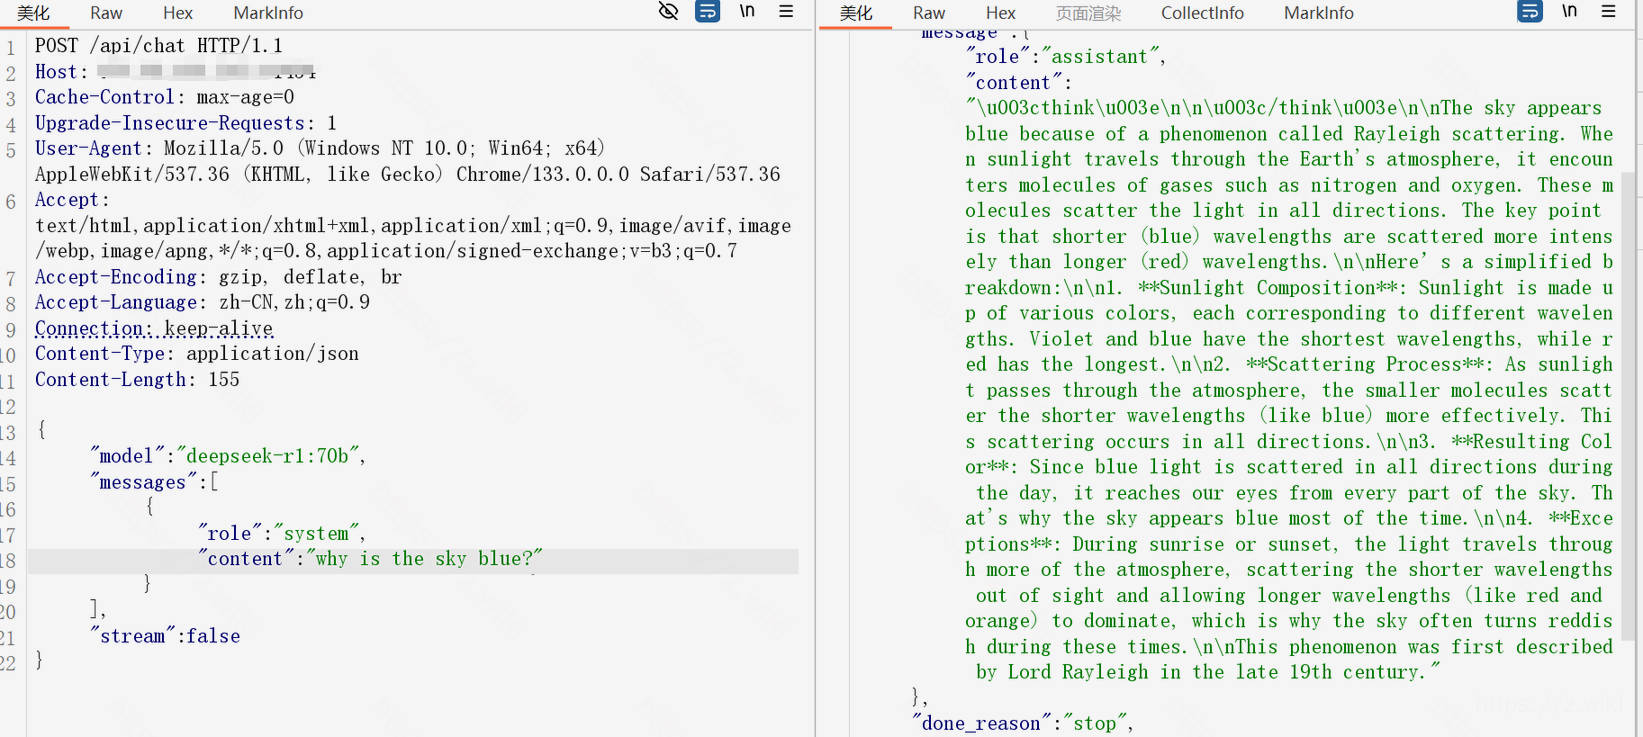1643x737 pixels.
Task: Open request panel hamburger options menu
Action: pyautogui.click(x=786, y=12)
